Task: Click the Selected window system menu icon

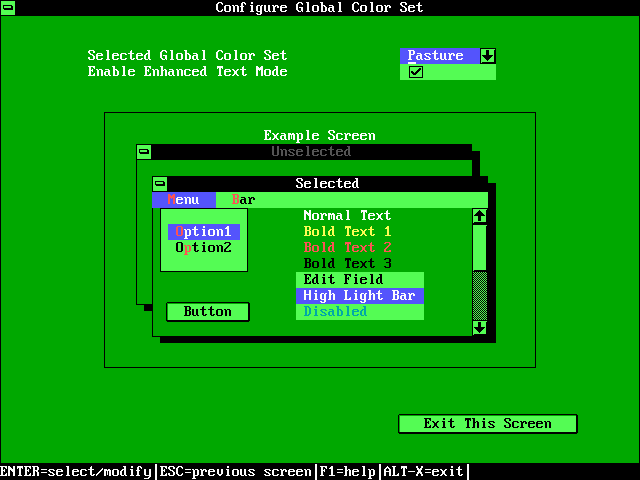Action: (x=160, y=184)
